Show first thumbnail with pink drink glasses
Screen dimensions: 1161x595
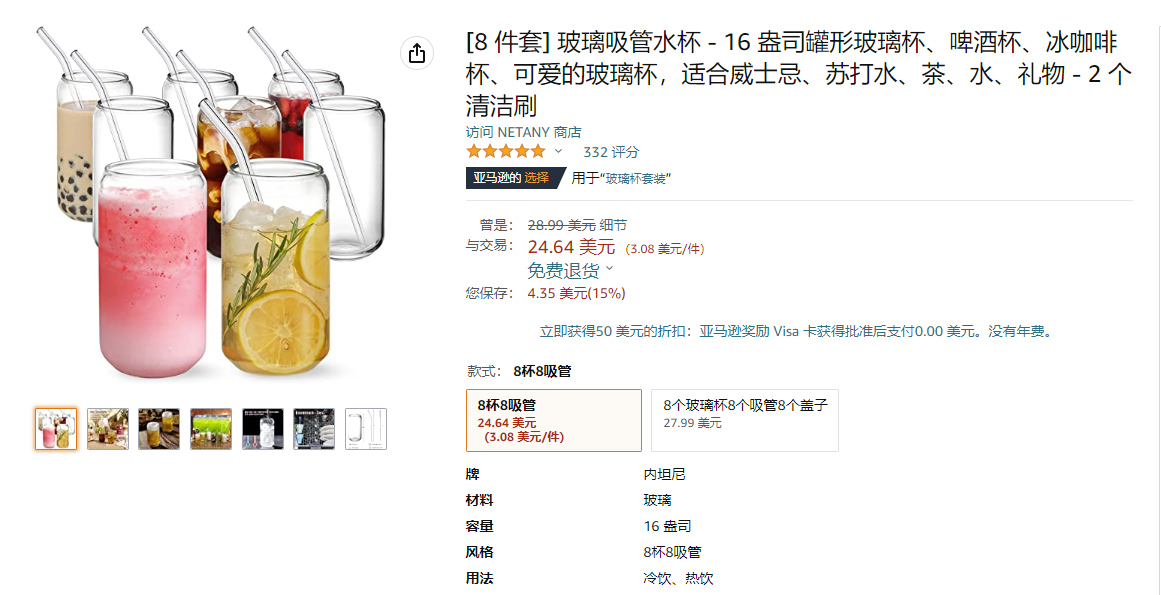point(56,428)
